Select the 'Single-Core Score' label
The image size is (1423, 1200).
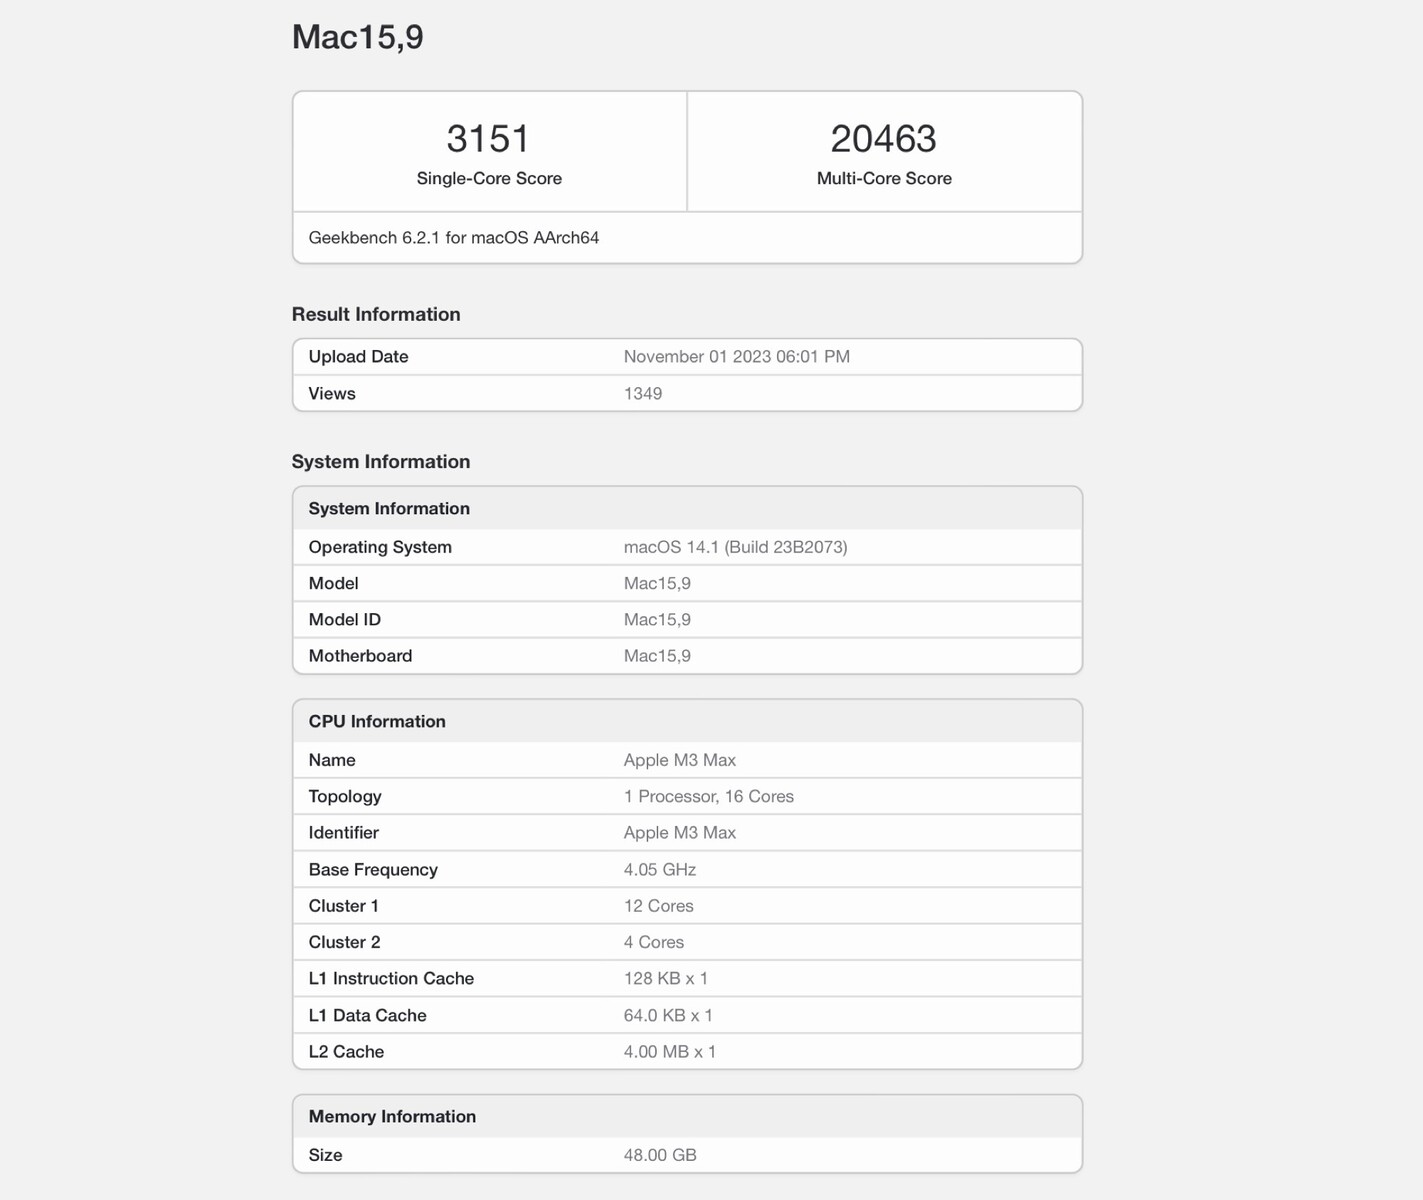[489, 178]
